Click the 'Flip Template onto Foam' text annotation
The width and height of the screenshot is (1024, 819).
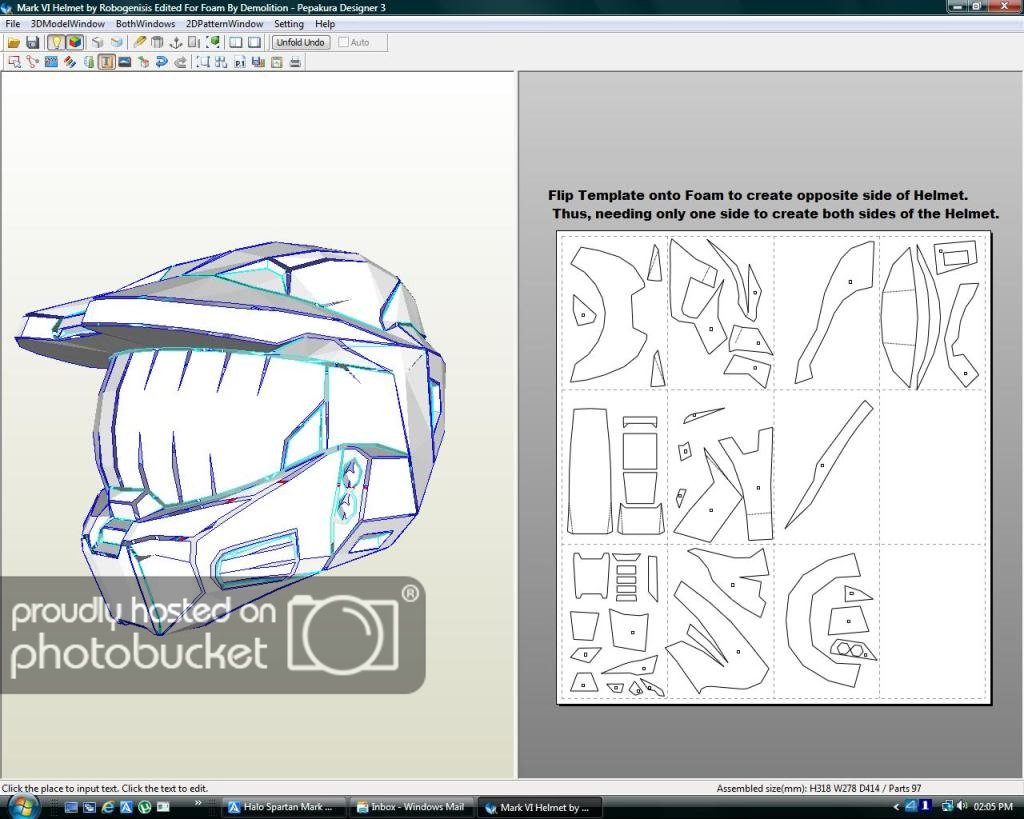[x=758, y=195]
